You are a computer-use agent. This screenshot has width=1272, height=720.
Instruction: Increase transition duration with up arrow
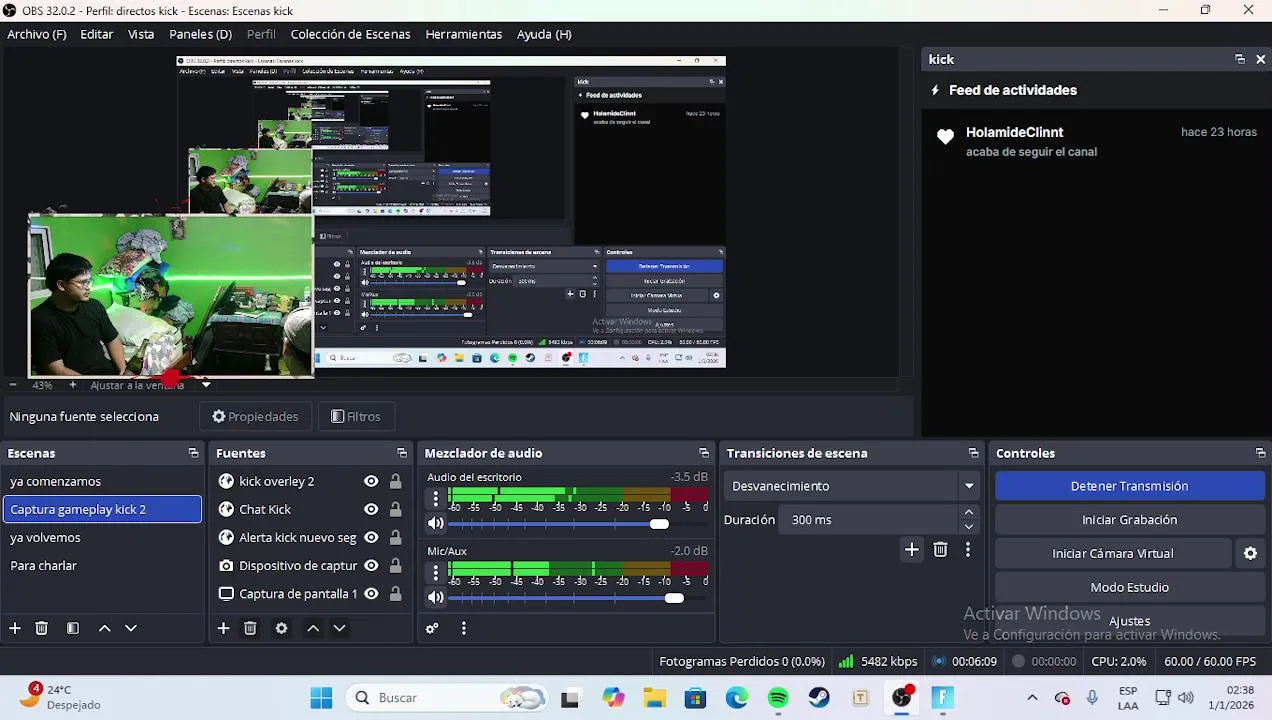[x=968, y=512]
